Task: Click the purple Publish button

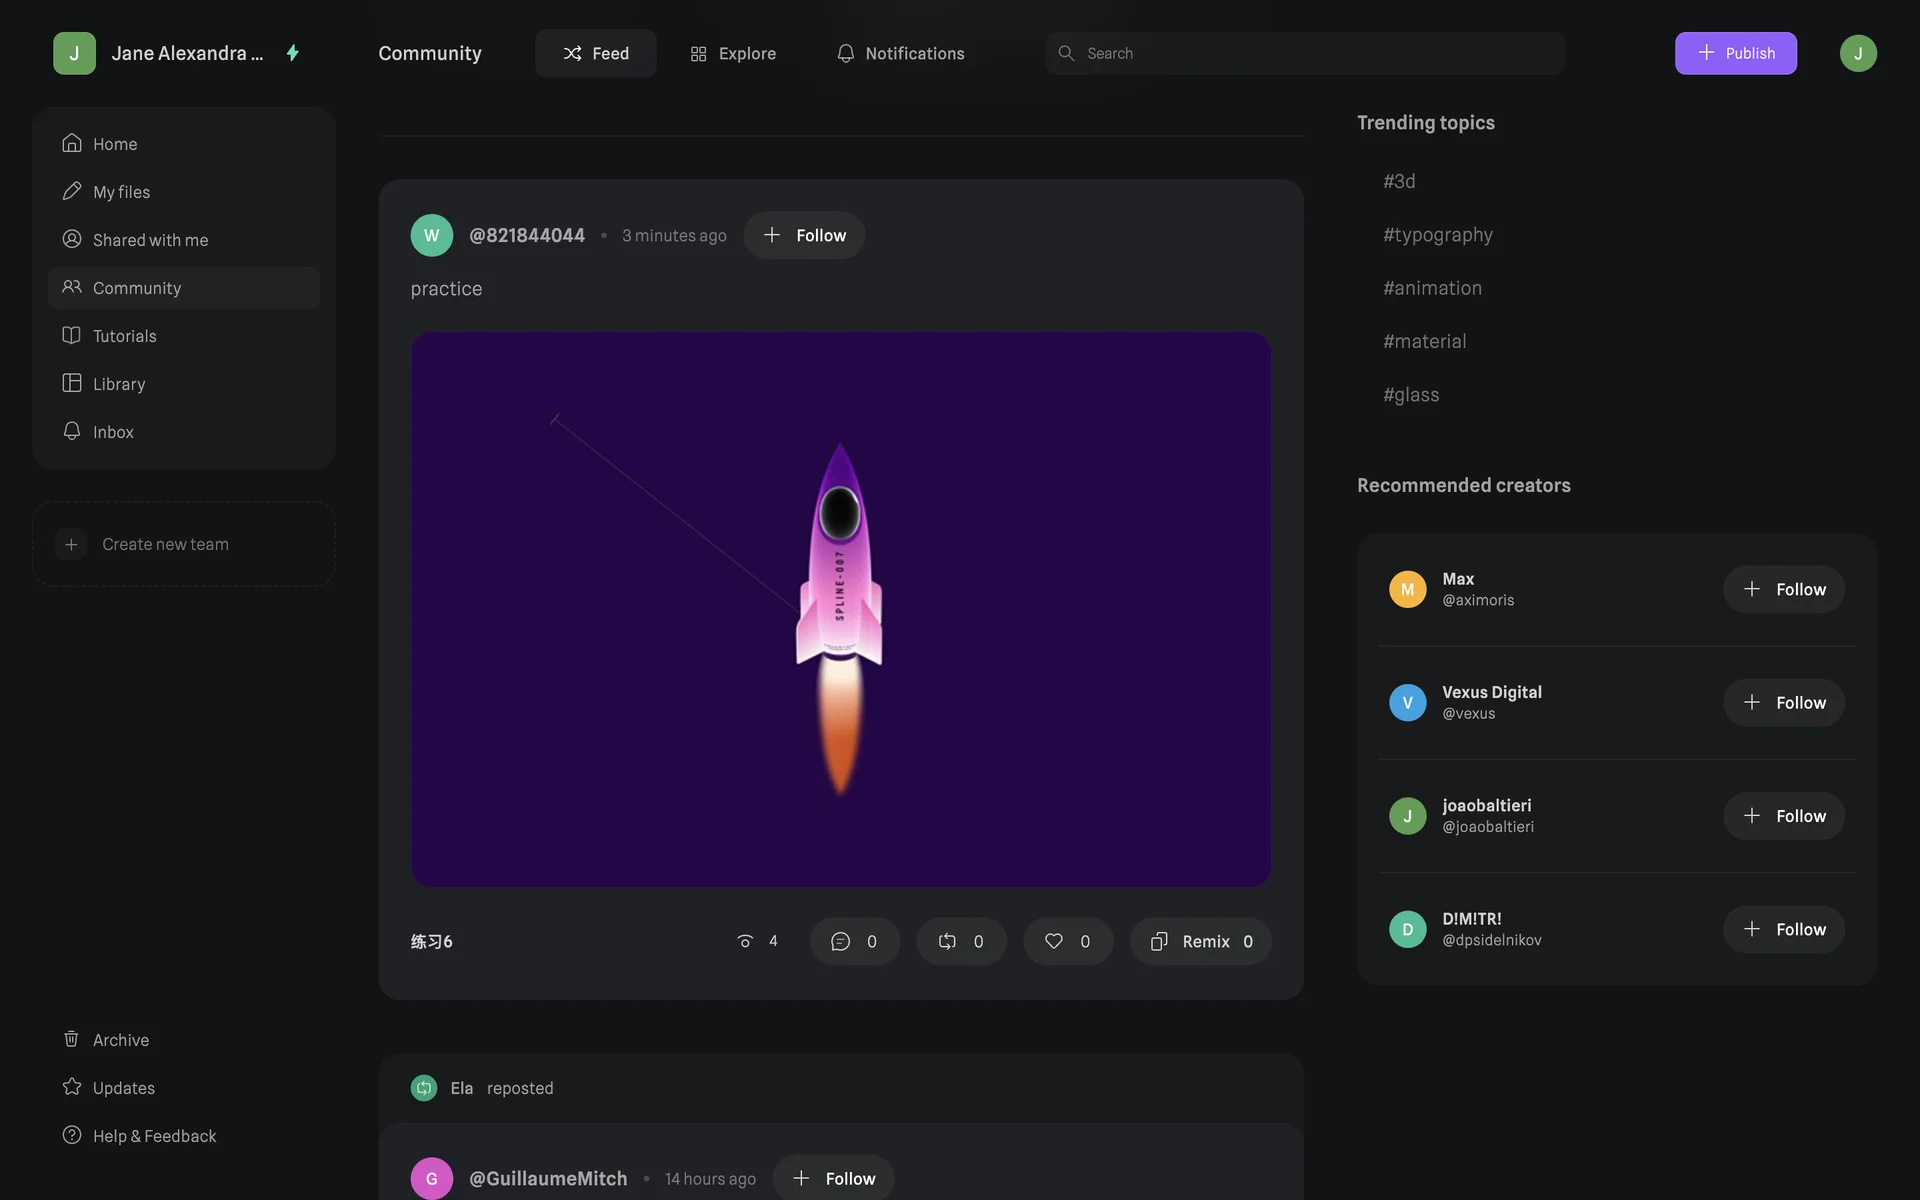Action: coord(1735,53)
